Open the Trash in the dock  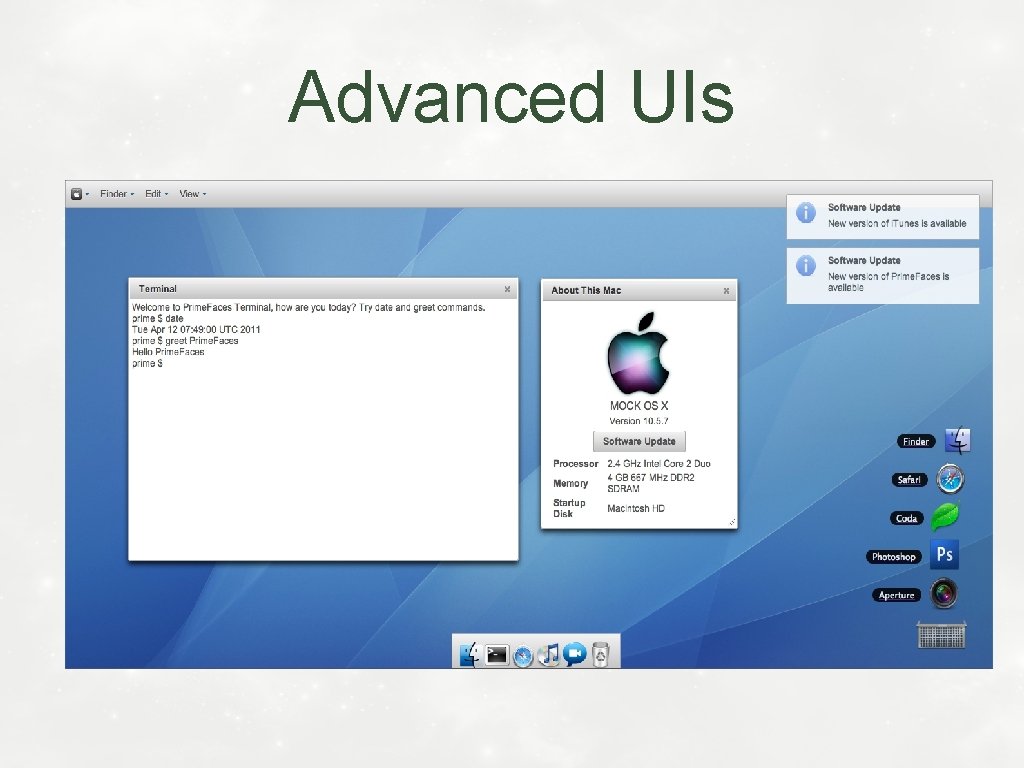(x=601, y=654)
